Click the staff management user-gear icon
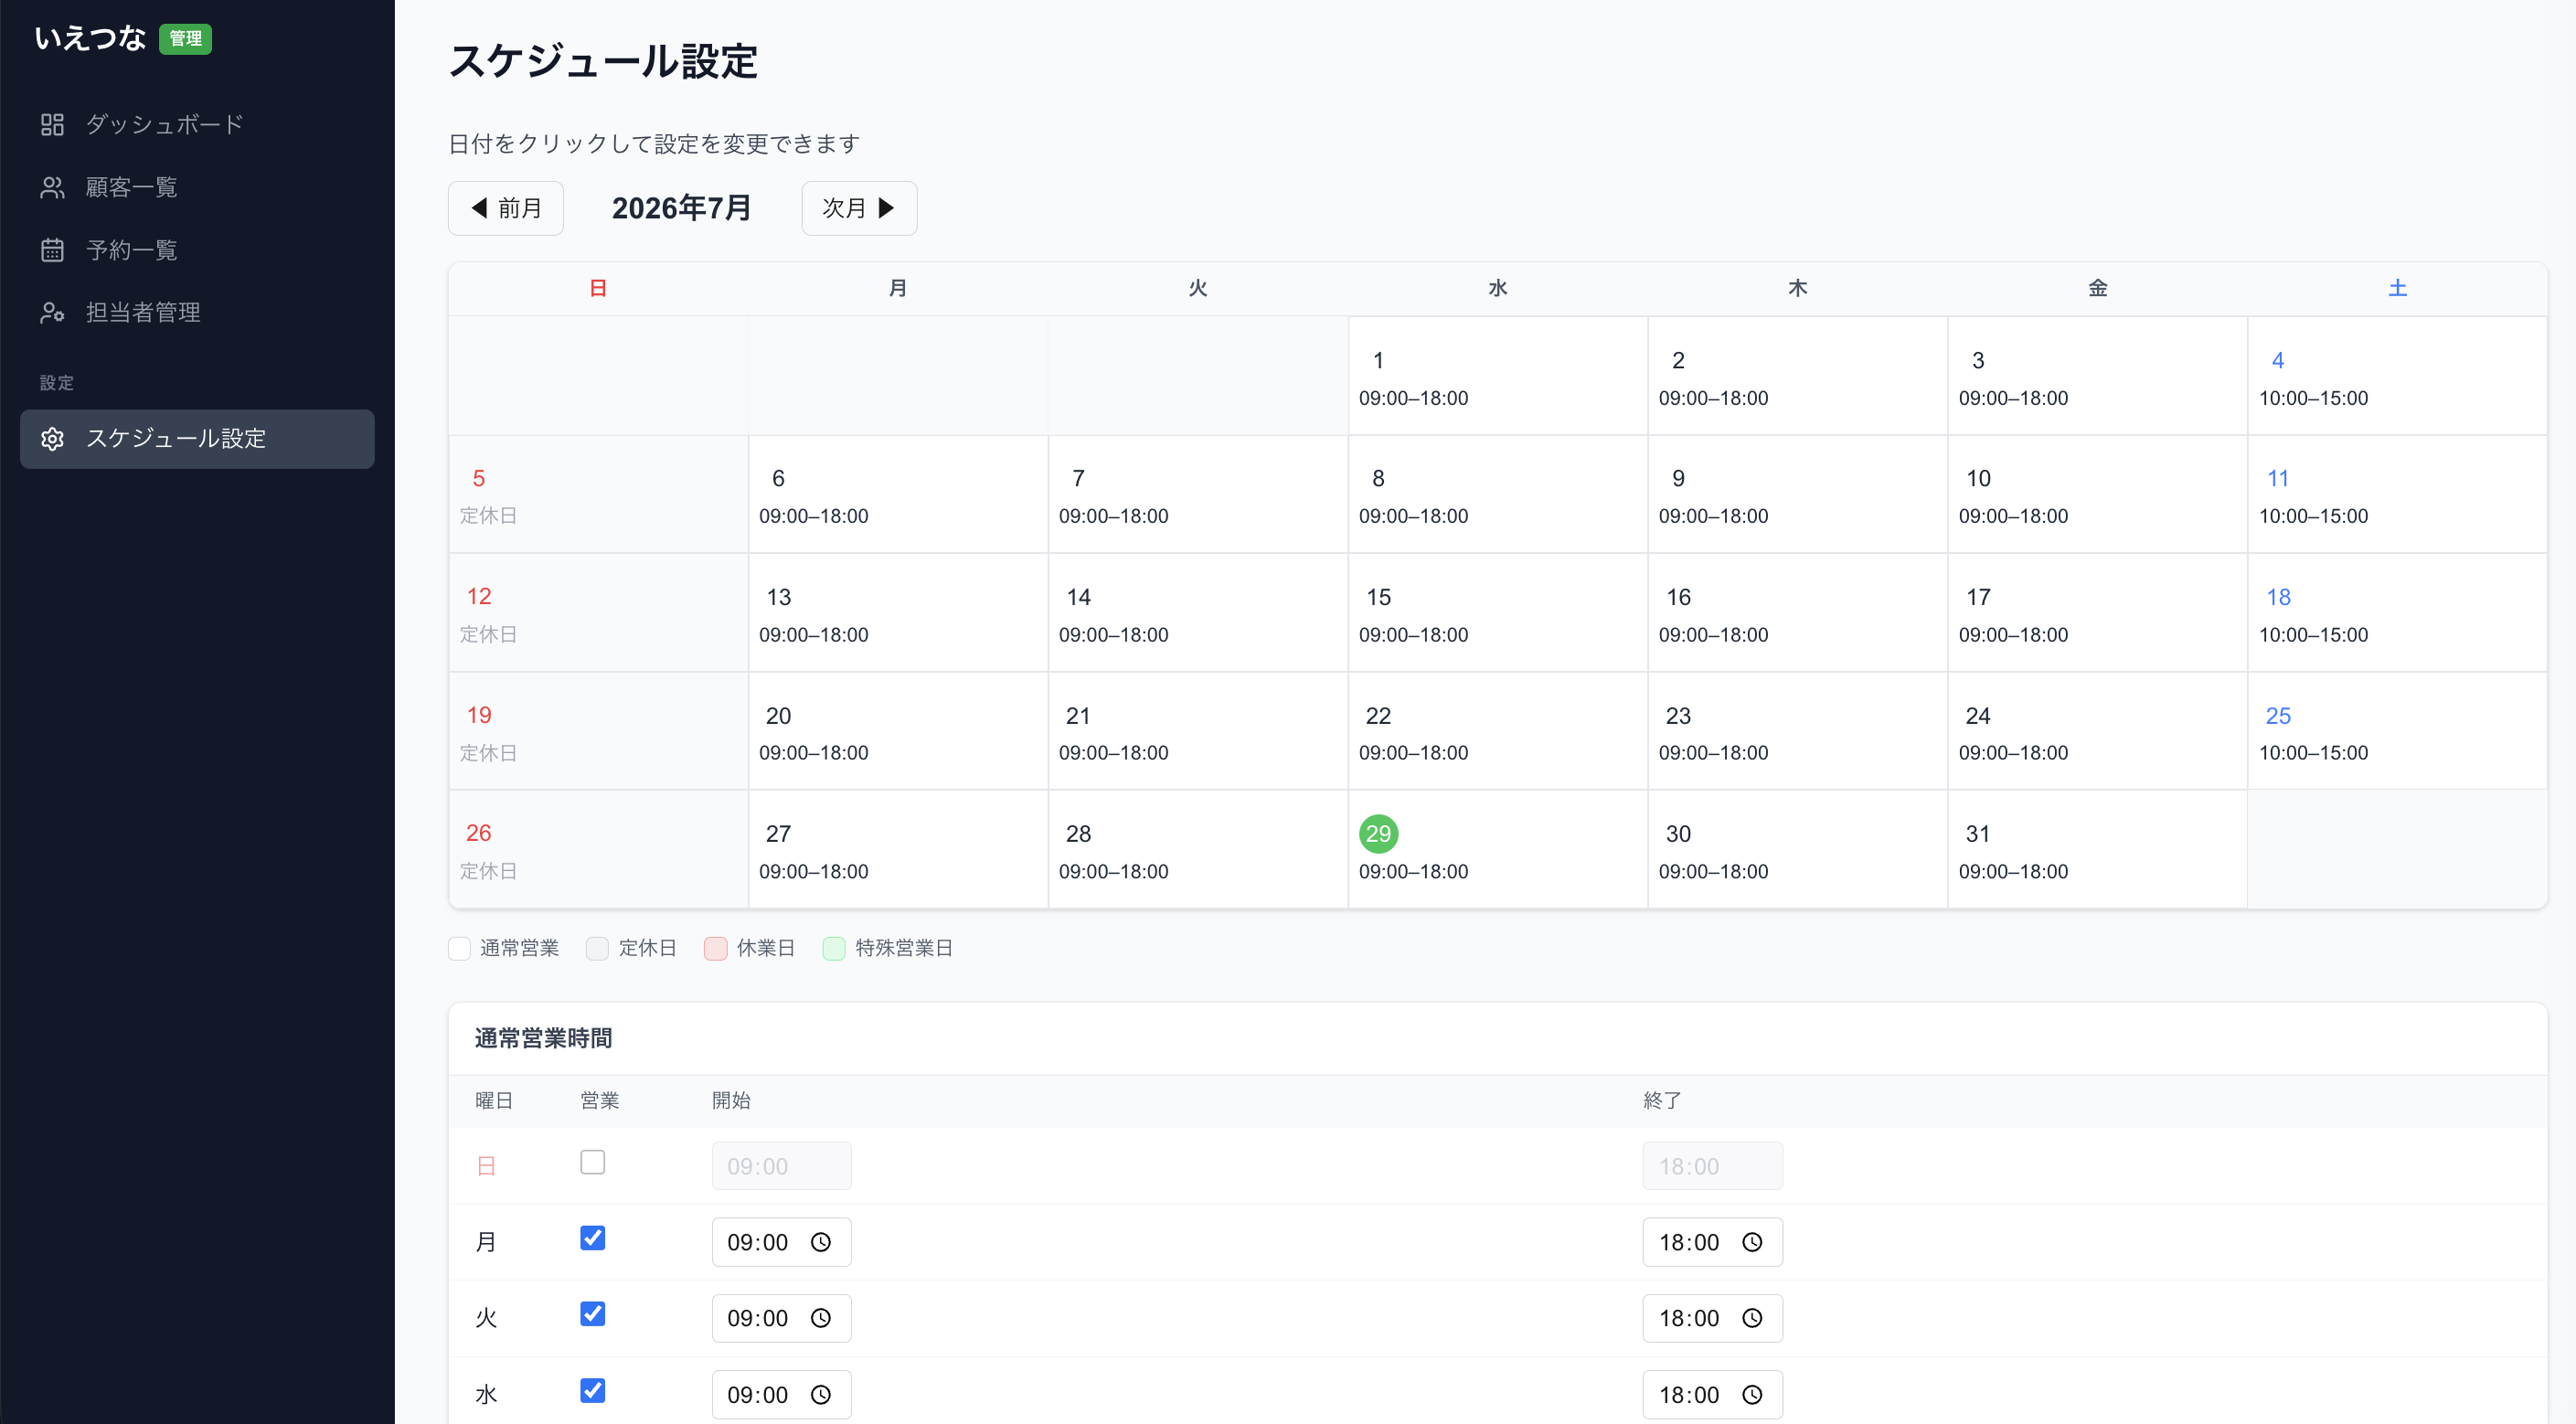This screenshot has width=2576, height=1424. [x=52, y=313]
